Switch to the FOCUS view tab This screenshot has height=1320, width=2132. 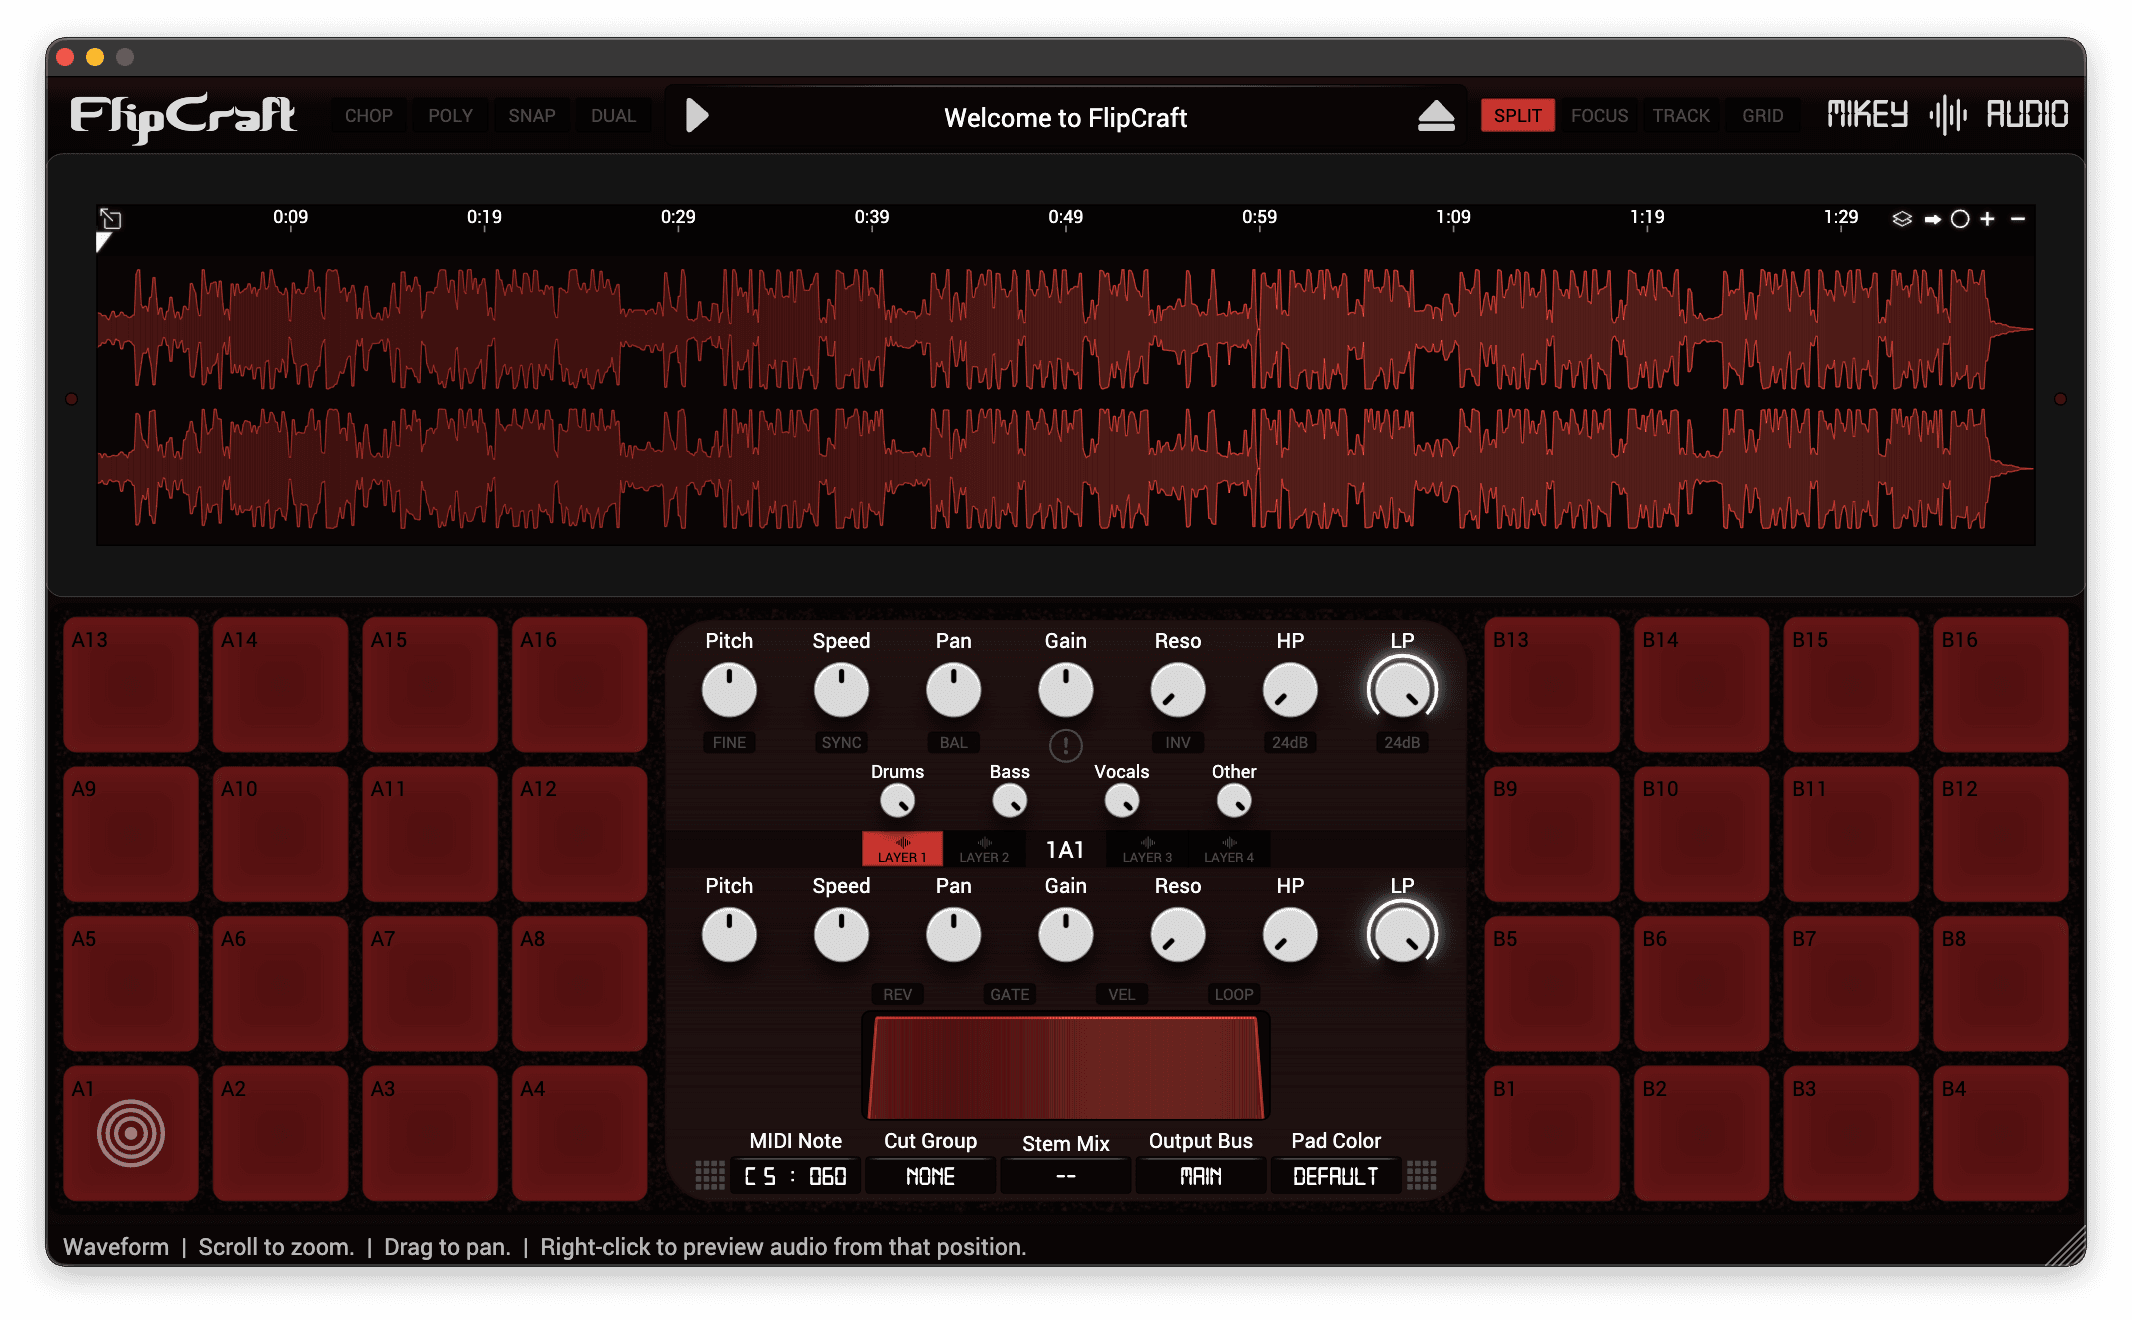pyautogui.click(x=1599, y=116)
